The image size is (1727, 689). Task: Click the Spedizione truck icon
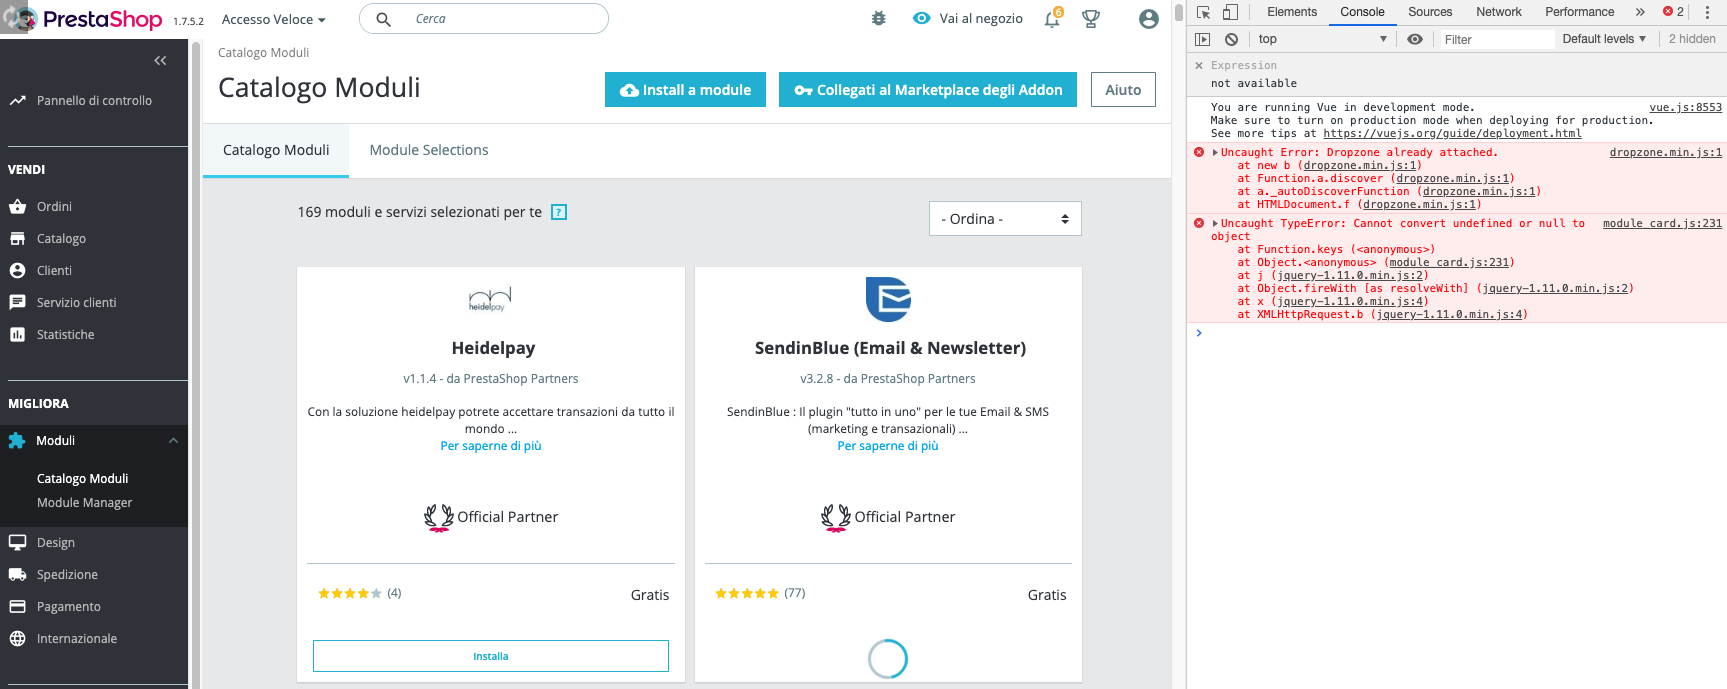17,575
